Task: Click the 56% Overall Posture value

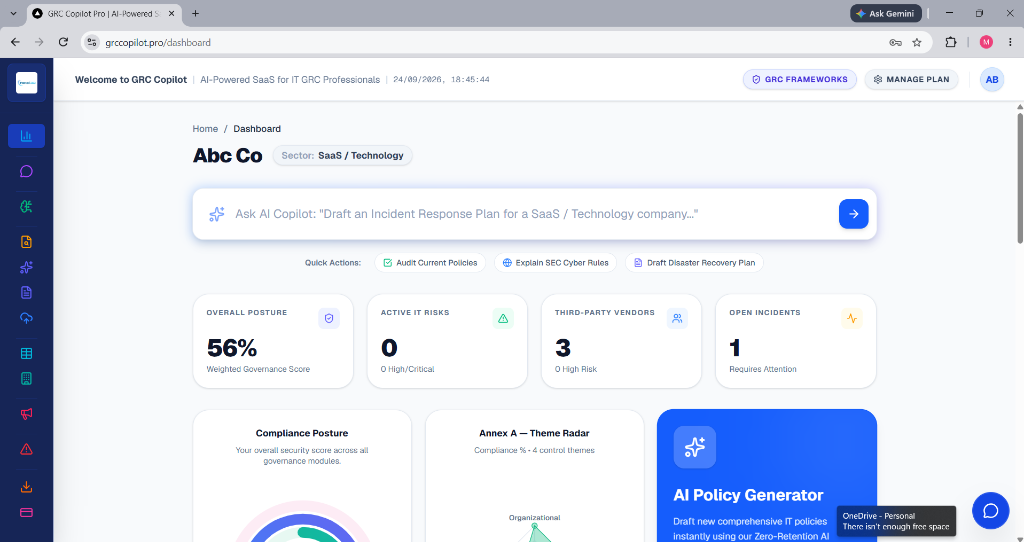Action: [232, 348]
